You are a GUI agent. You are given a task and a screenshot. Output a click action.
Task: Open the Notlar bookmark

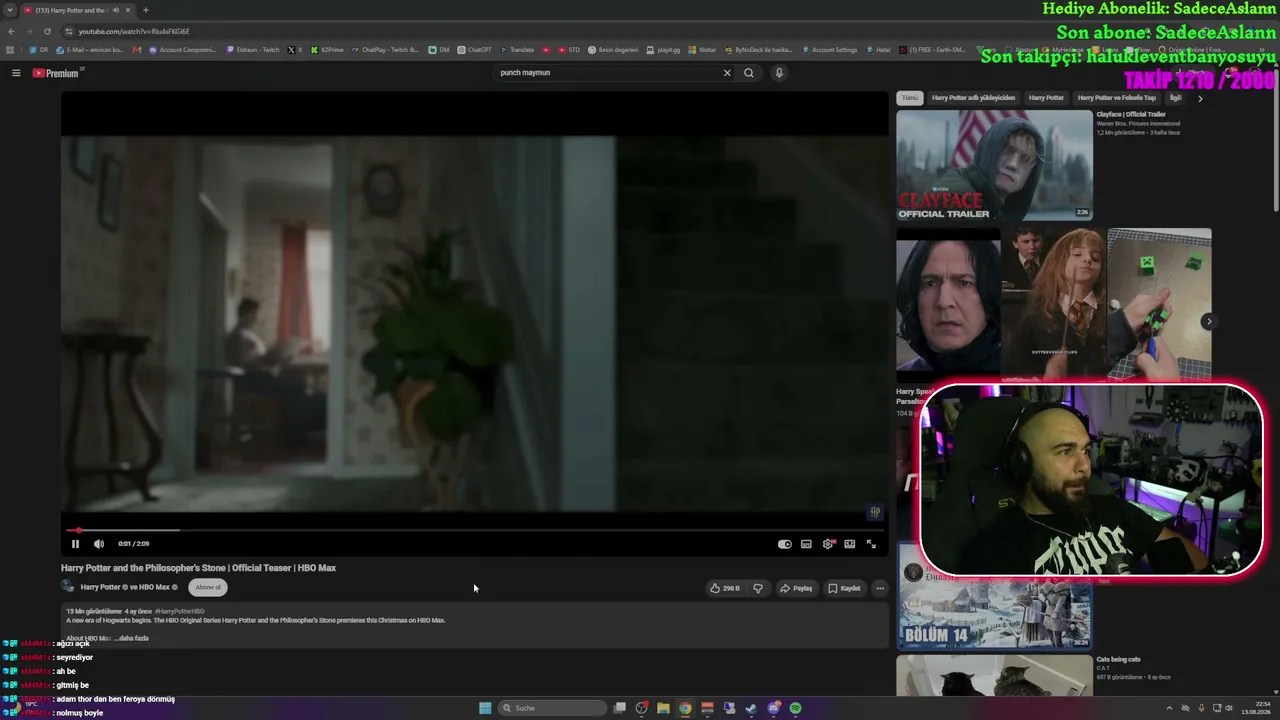tap(702, 50)
